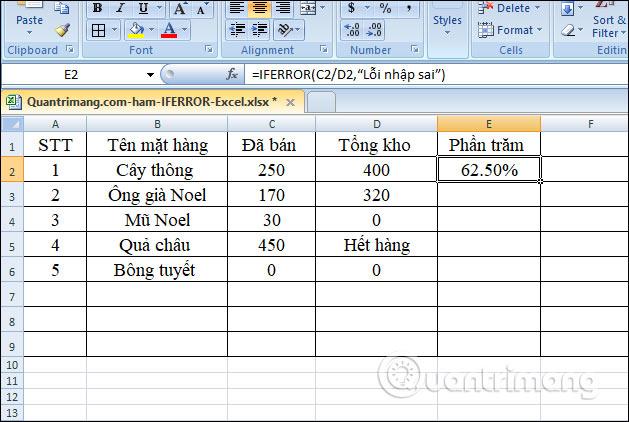The height and width of the screenshot is (422, 629).
Task: Toggle Italic formatting
Action: pyautogui.click(x=120, y=8)
